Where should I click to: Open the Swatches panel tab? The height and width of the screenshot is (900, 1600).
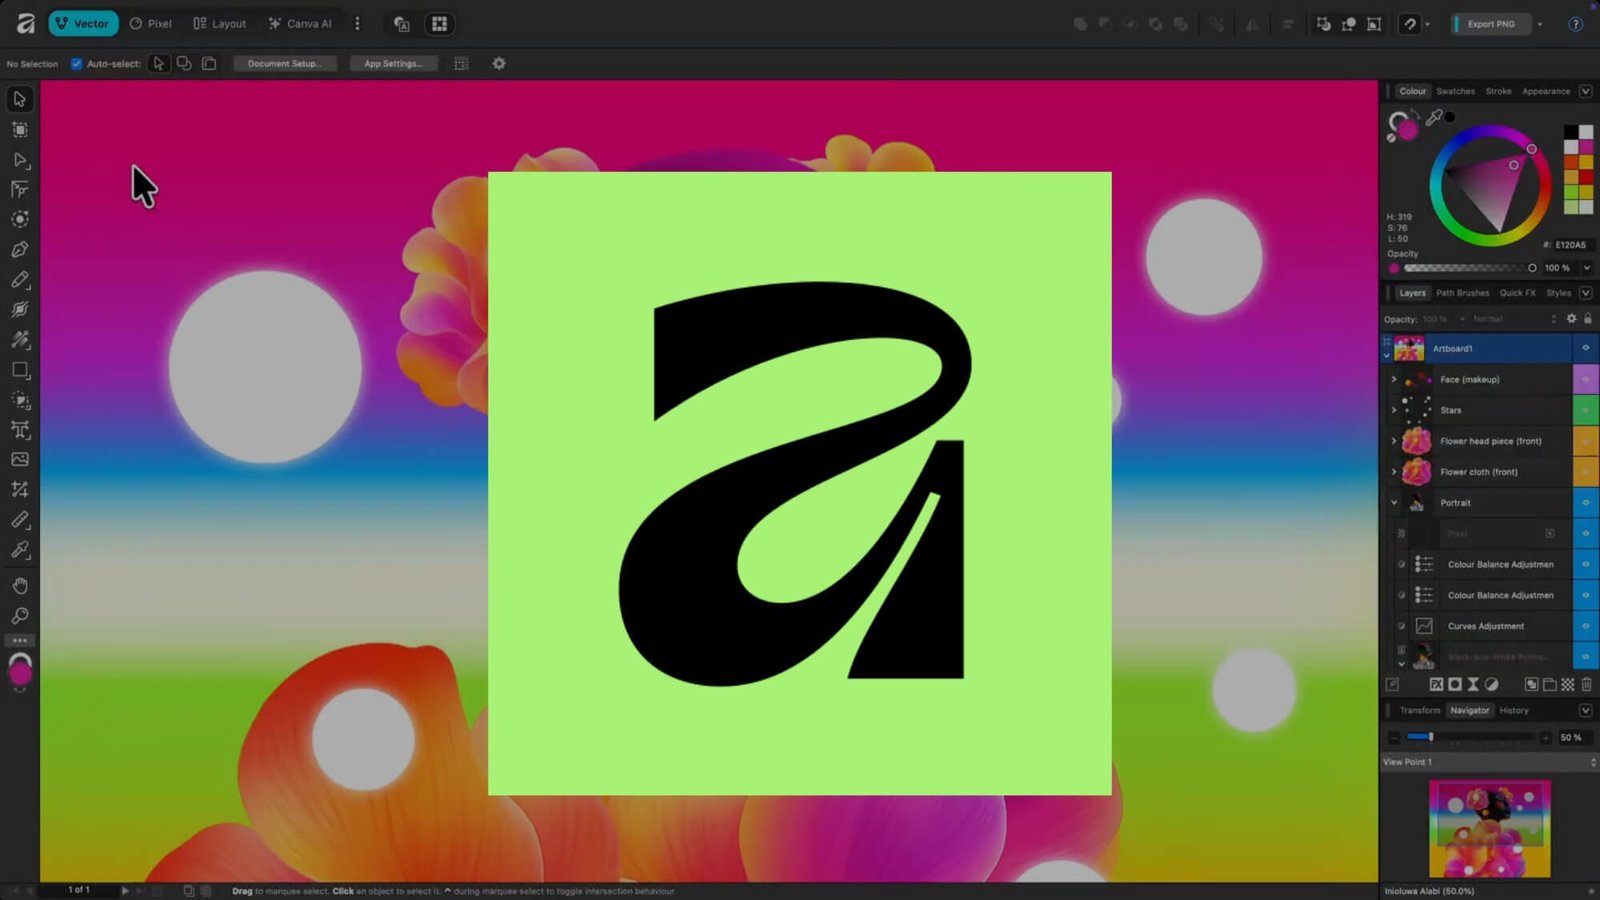click(x=1455, y=91)
